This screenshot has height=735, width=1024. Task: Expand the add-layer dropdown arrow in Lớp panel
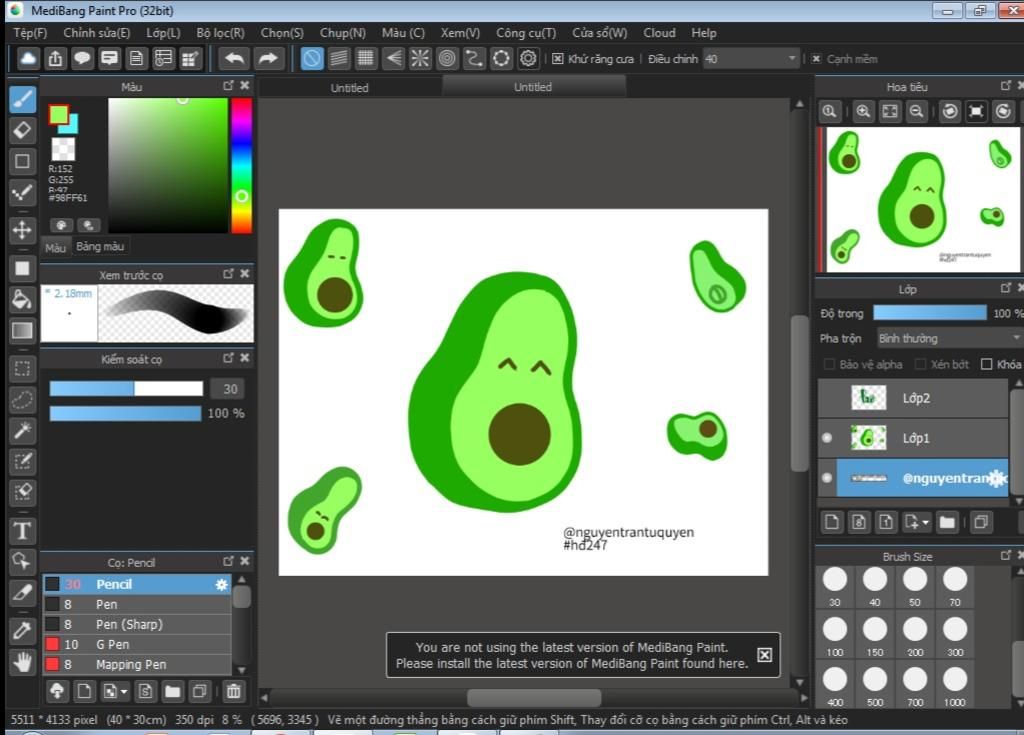925,523
